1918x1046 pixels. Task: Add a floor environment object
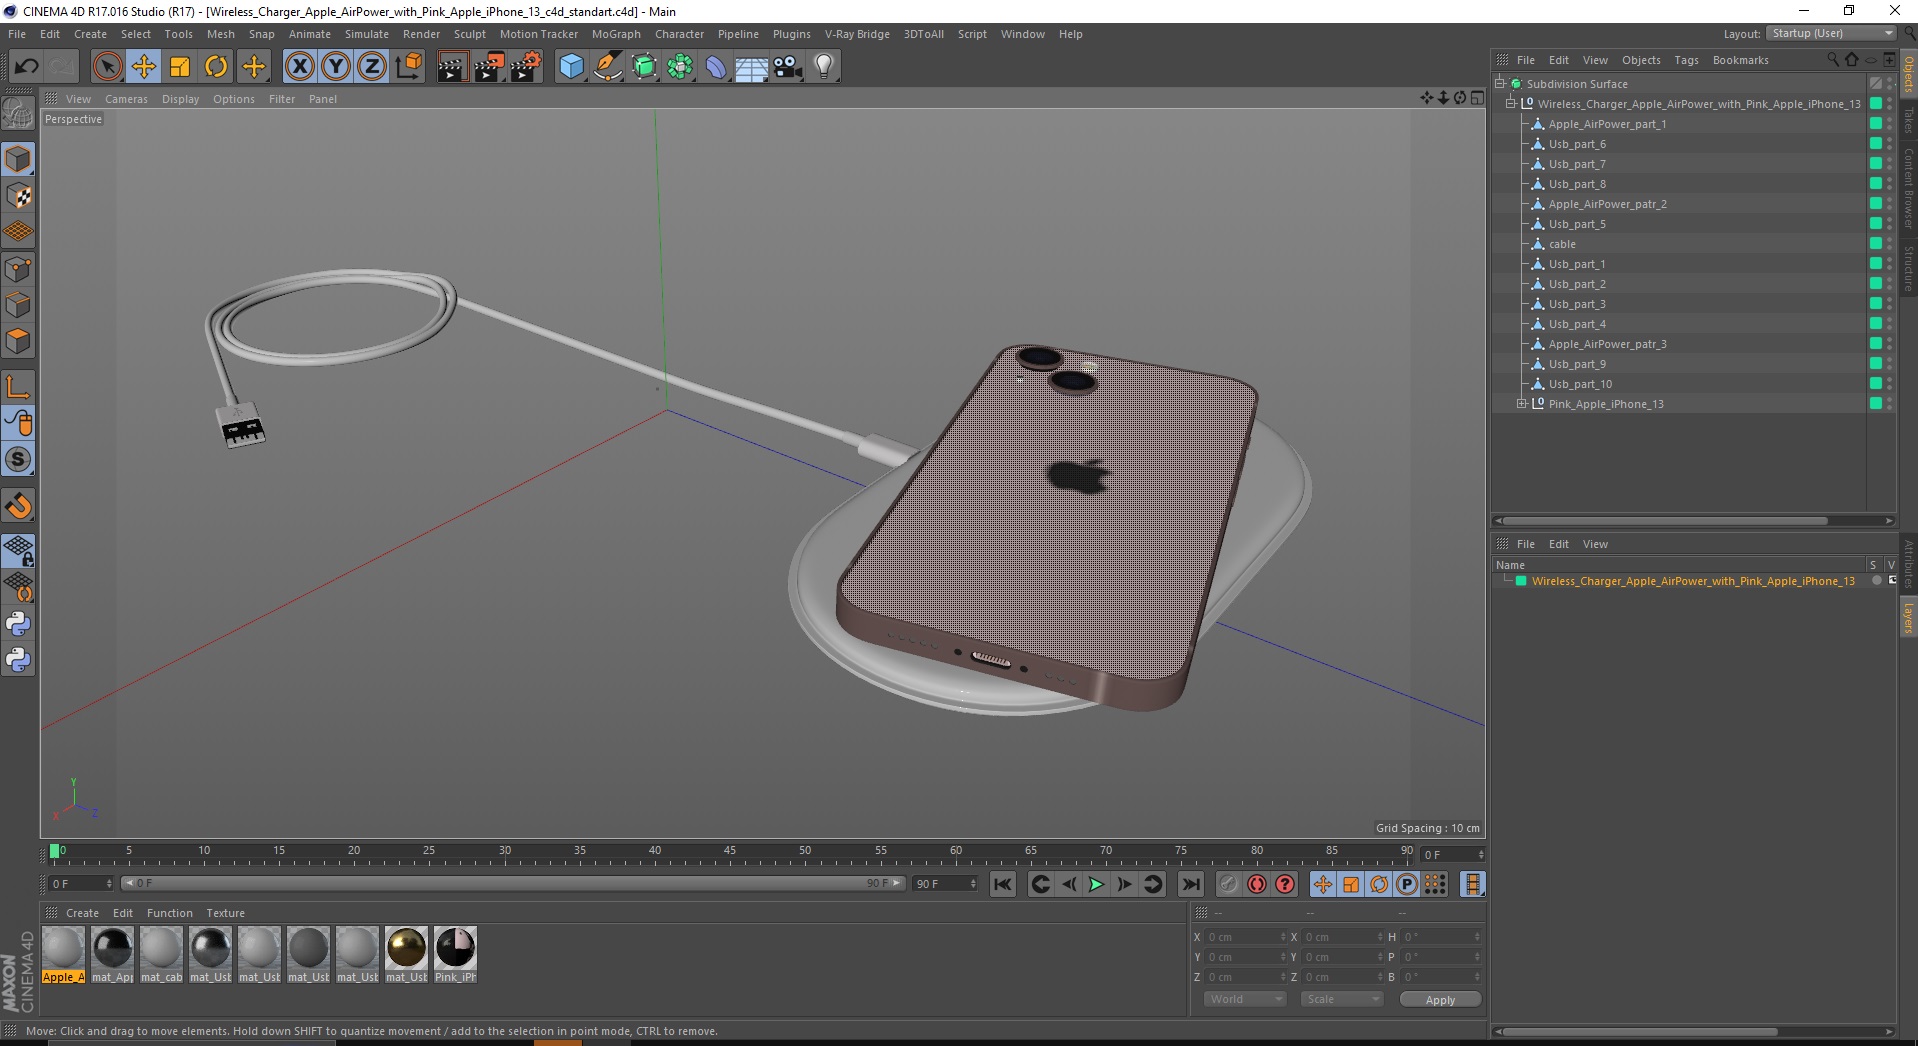[x=752, y=67]
